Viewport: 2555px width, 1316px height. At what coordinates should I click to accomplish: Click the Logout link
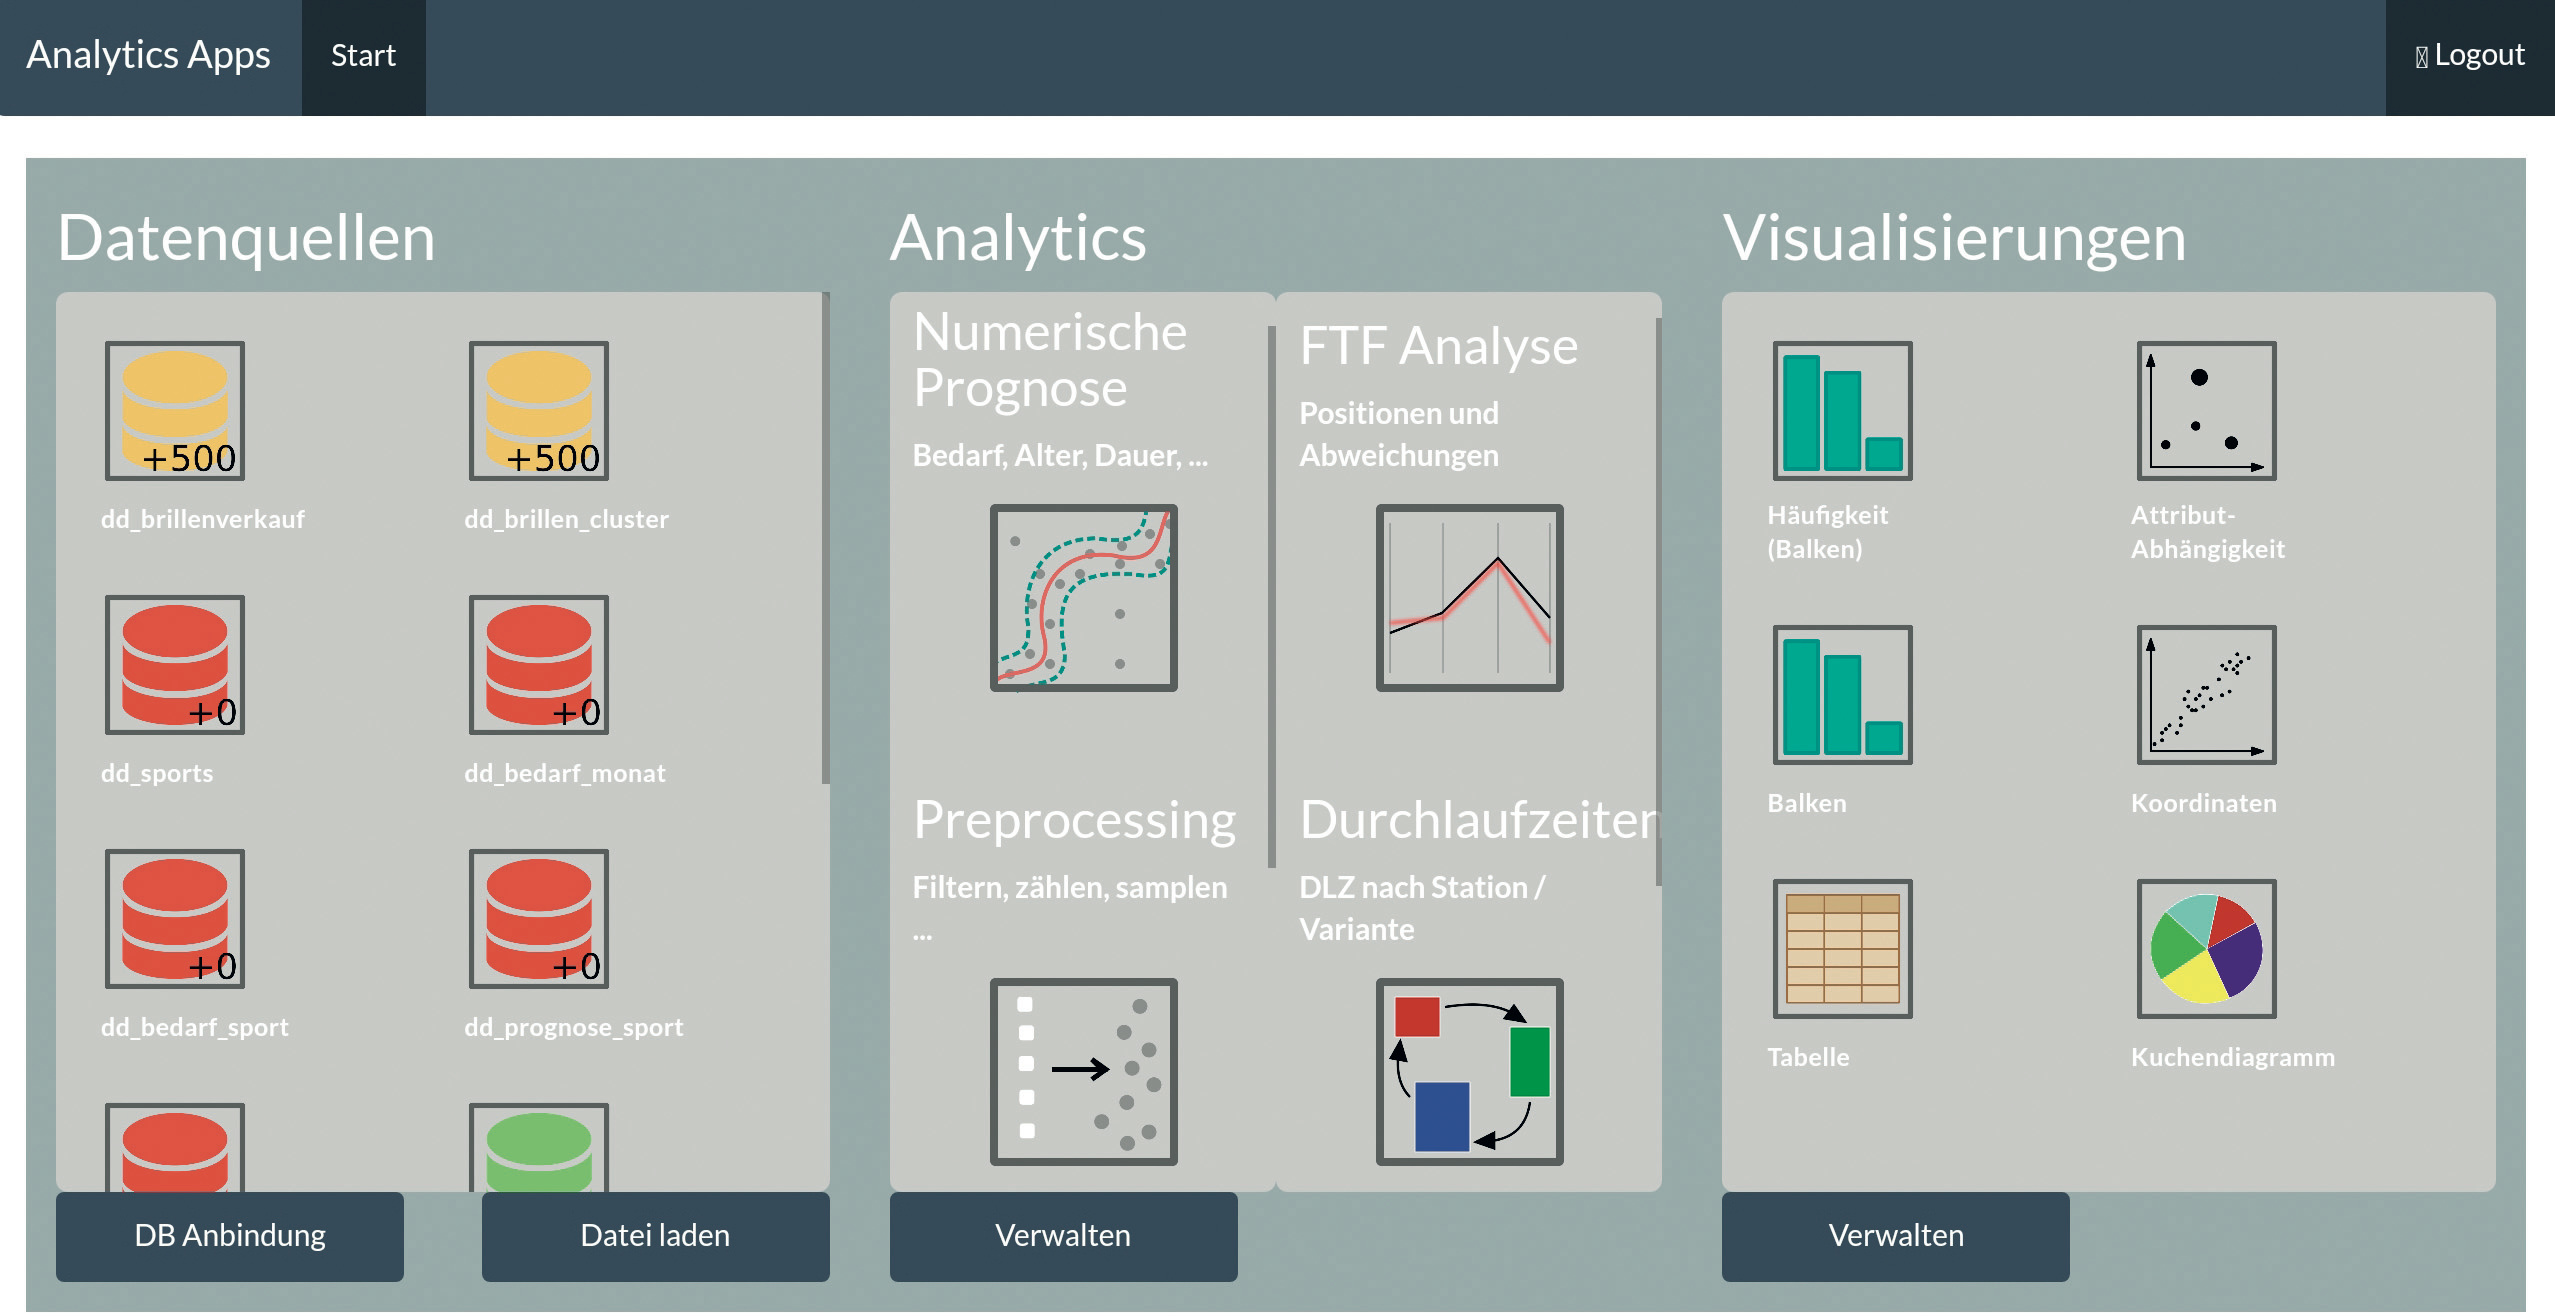pyautogui.click(x=2470, y=56)
